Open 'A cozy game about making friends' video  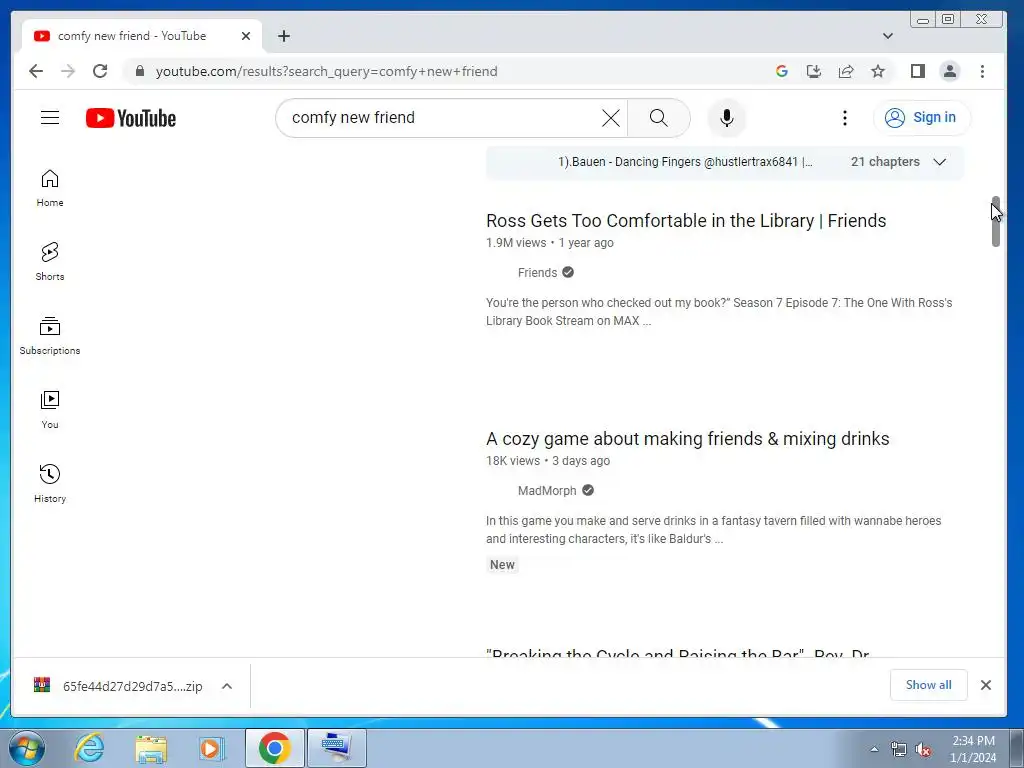click(688, 439)
